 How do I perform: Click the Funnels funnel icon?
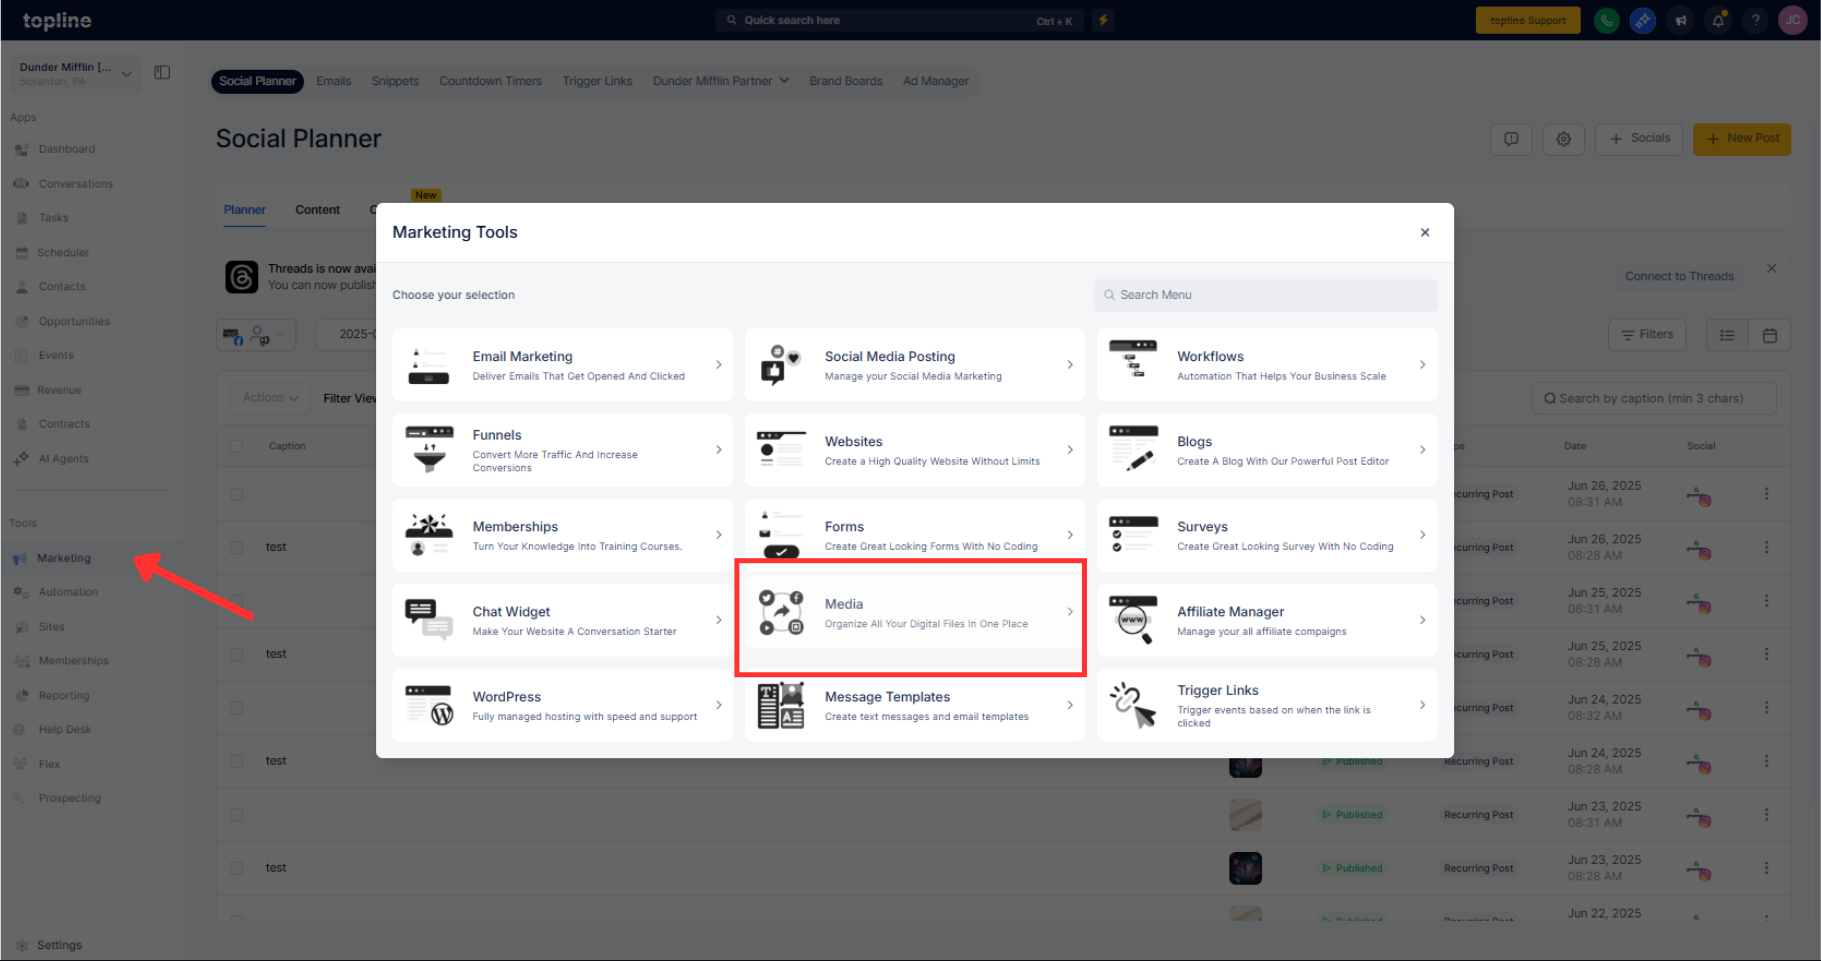pyautogui.click(x=429, y=449)
